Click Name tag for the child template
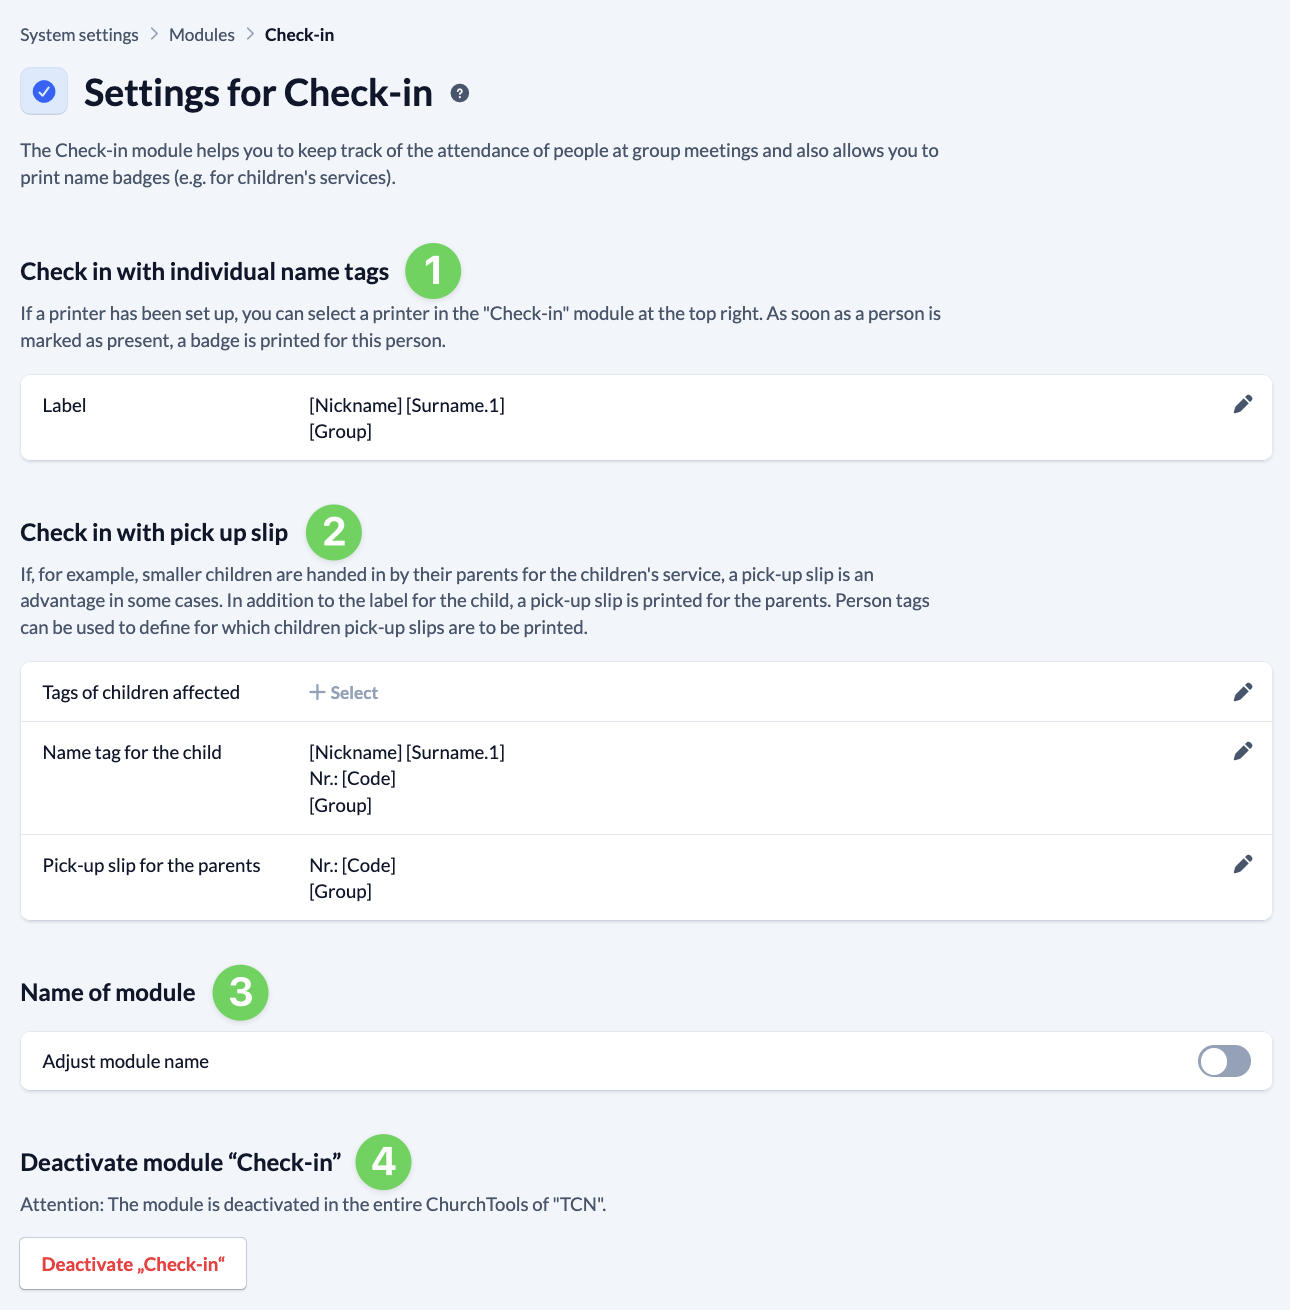Viewport: 1290px width, 1310px height. tap(407, 778)
